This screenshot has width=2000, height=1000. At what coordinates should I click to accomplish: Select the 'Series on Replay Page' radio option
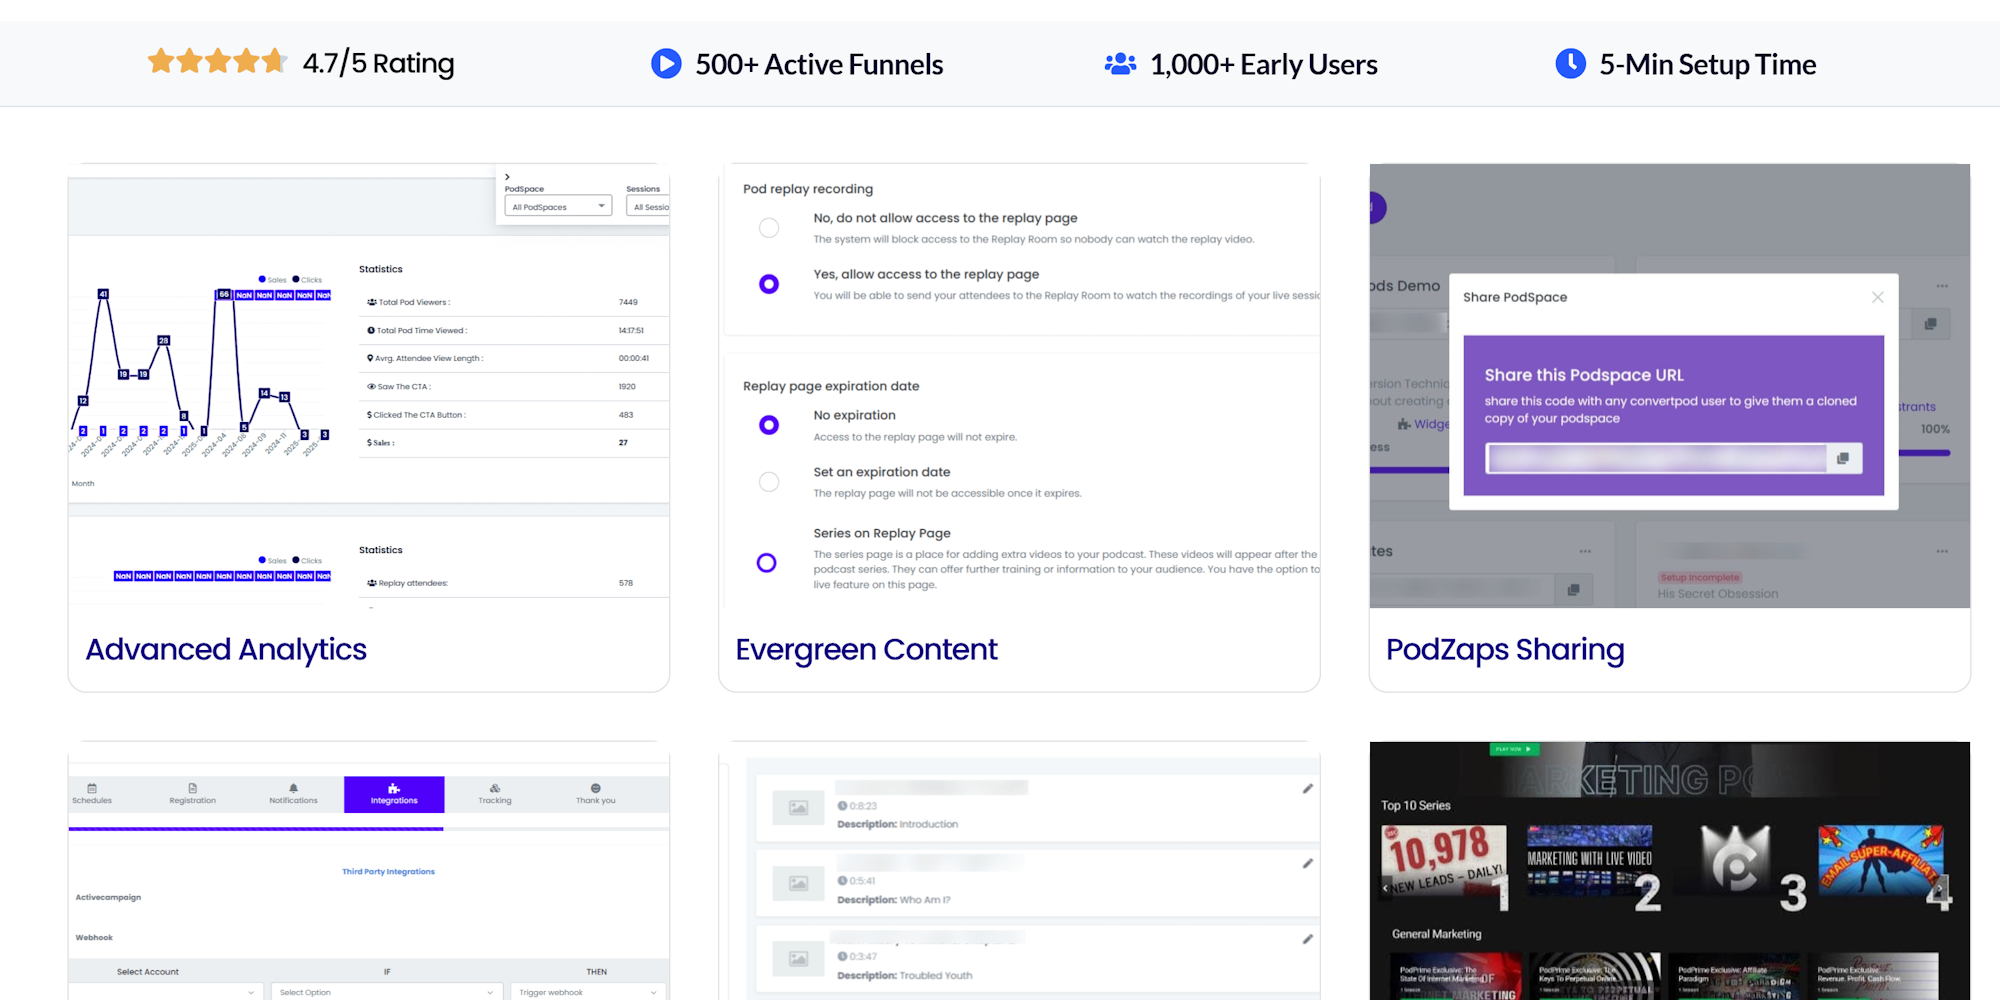pos(767,563)
